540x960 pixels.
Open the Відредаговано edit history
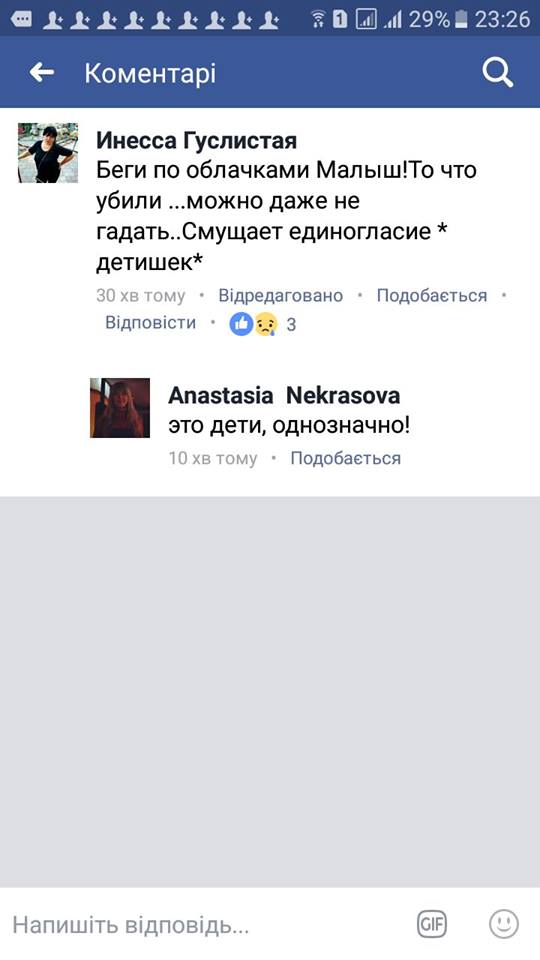click(x=280, y=296)
